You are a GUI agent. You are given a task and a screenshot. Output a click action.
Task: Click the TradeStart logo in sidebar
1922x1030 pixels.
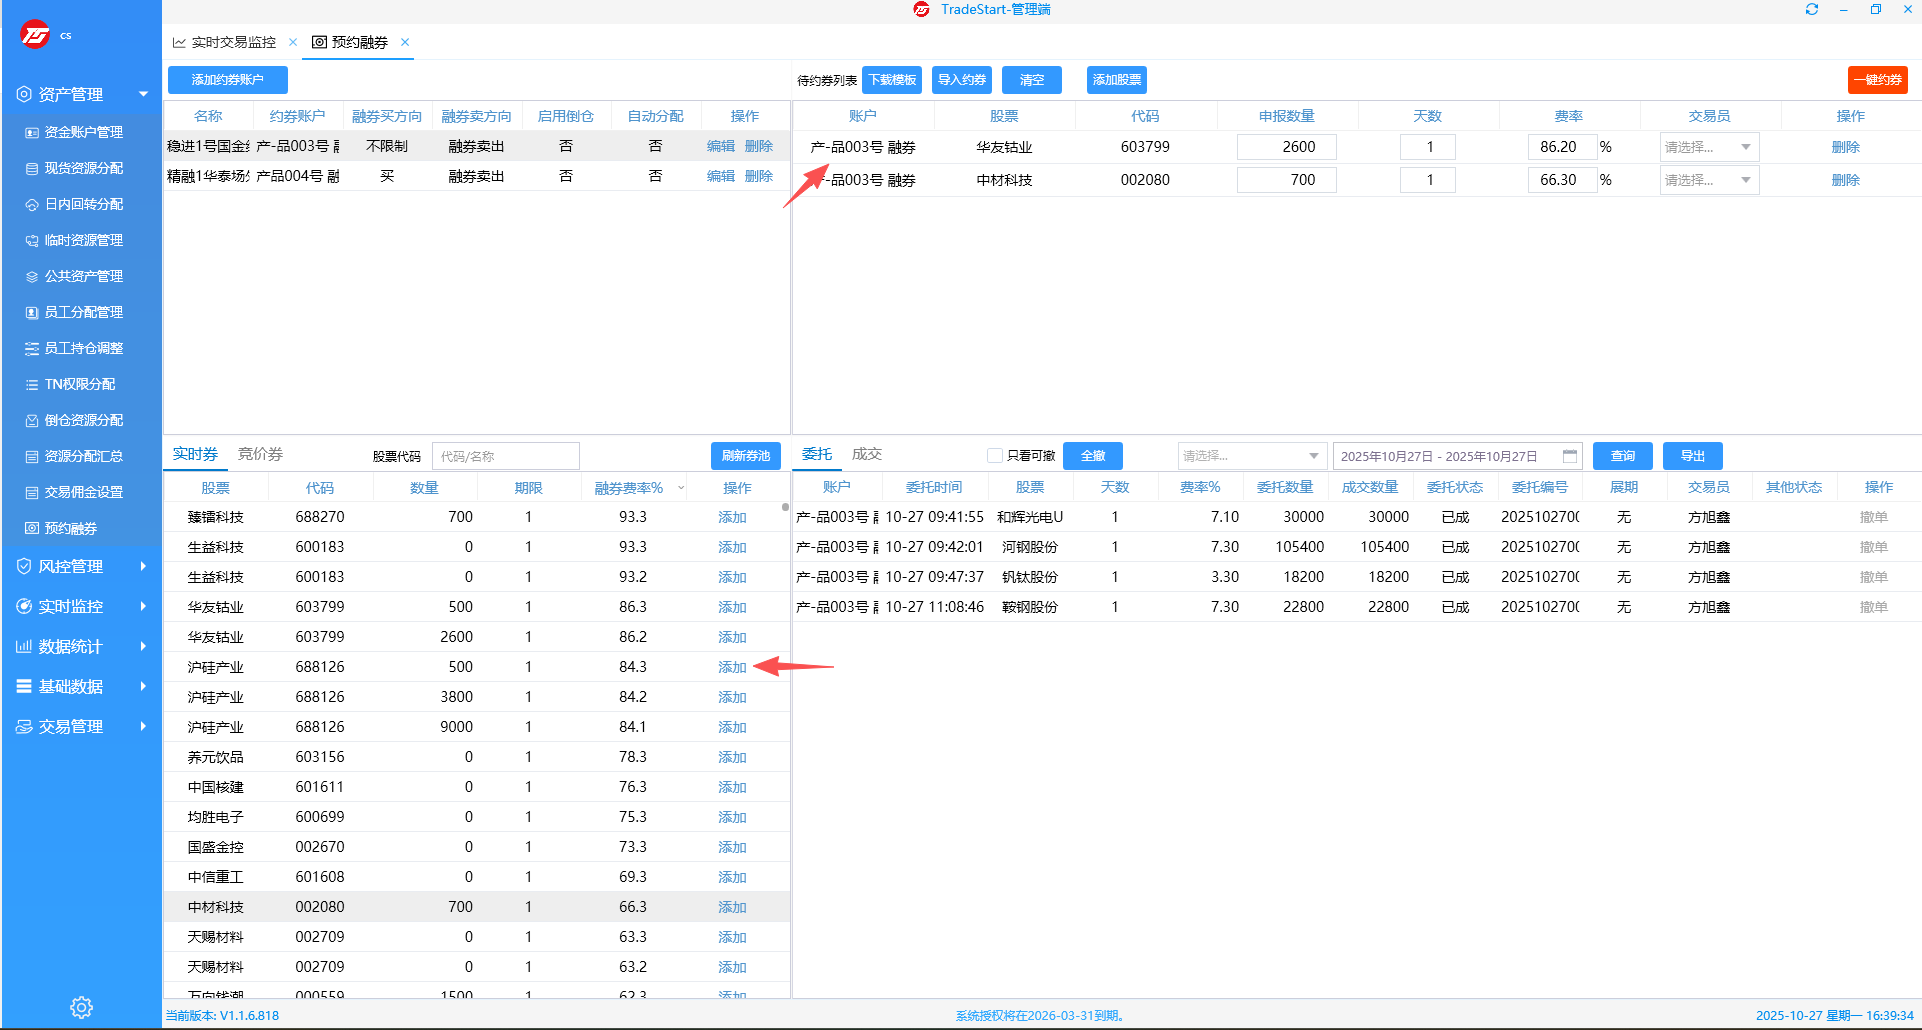[x=35, y=35]
